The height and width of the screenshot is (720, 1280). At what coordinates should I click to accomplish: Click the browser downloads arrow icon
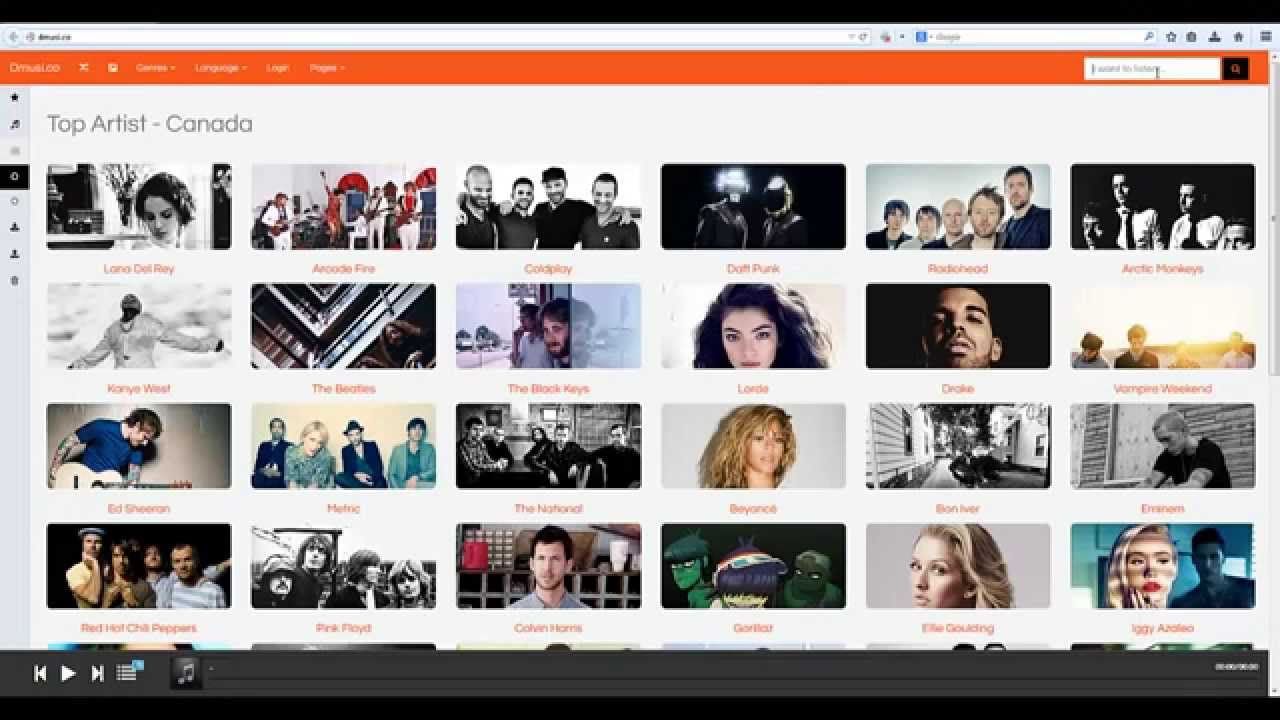[1214, 37]
